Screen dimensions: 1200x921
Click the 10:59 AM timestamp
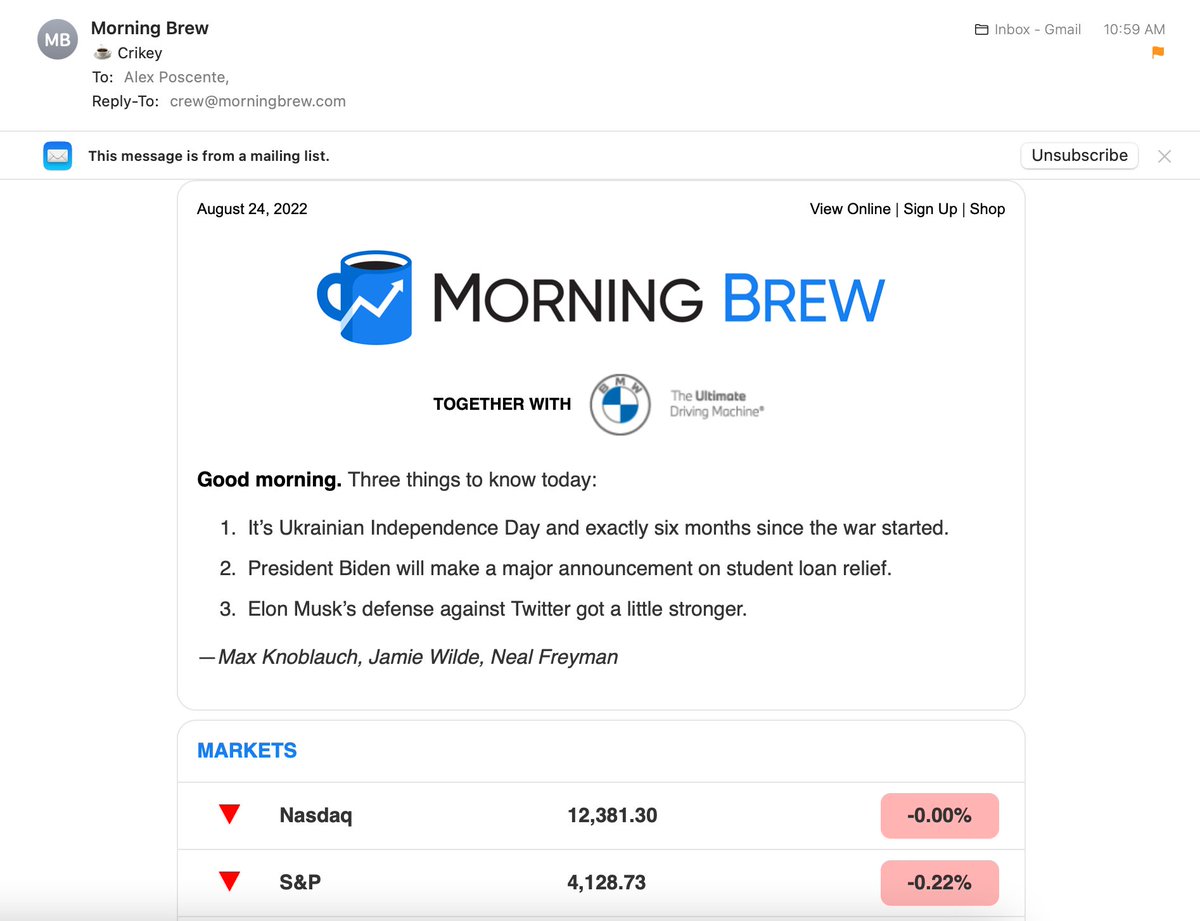[1134, 30]
